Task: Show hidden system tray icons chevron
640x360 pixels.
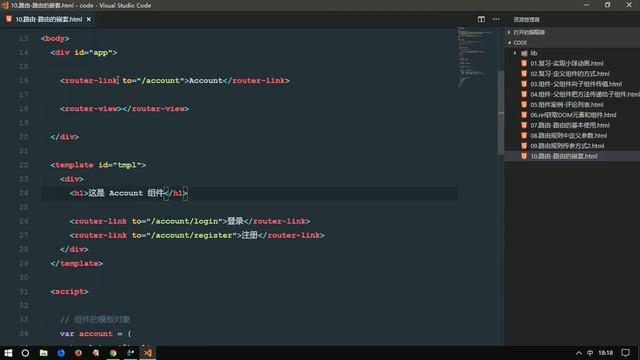Action: click(579, 353)
